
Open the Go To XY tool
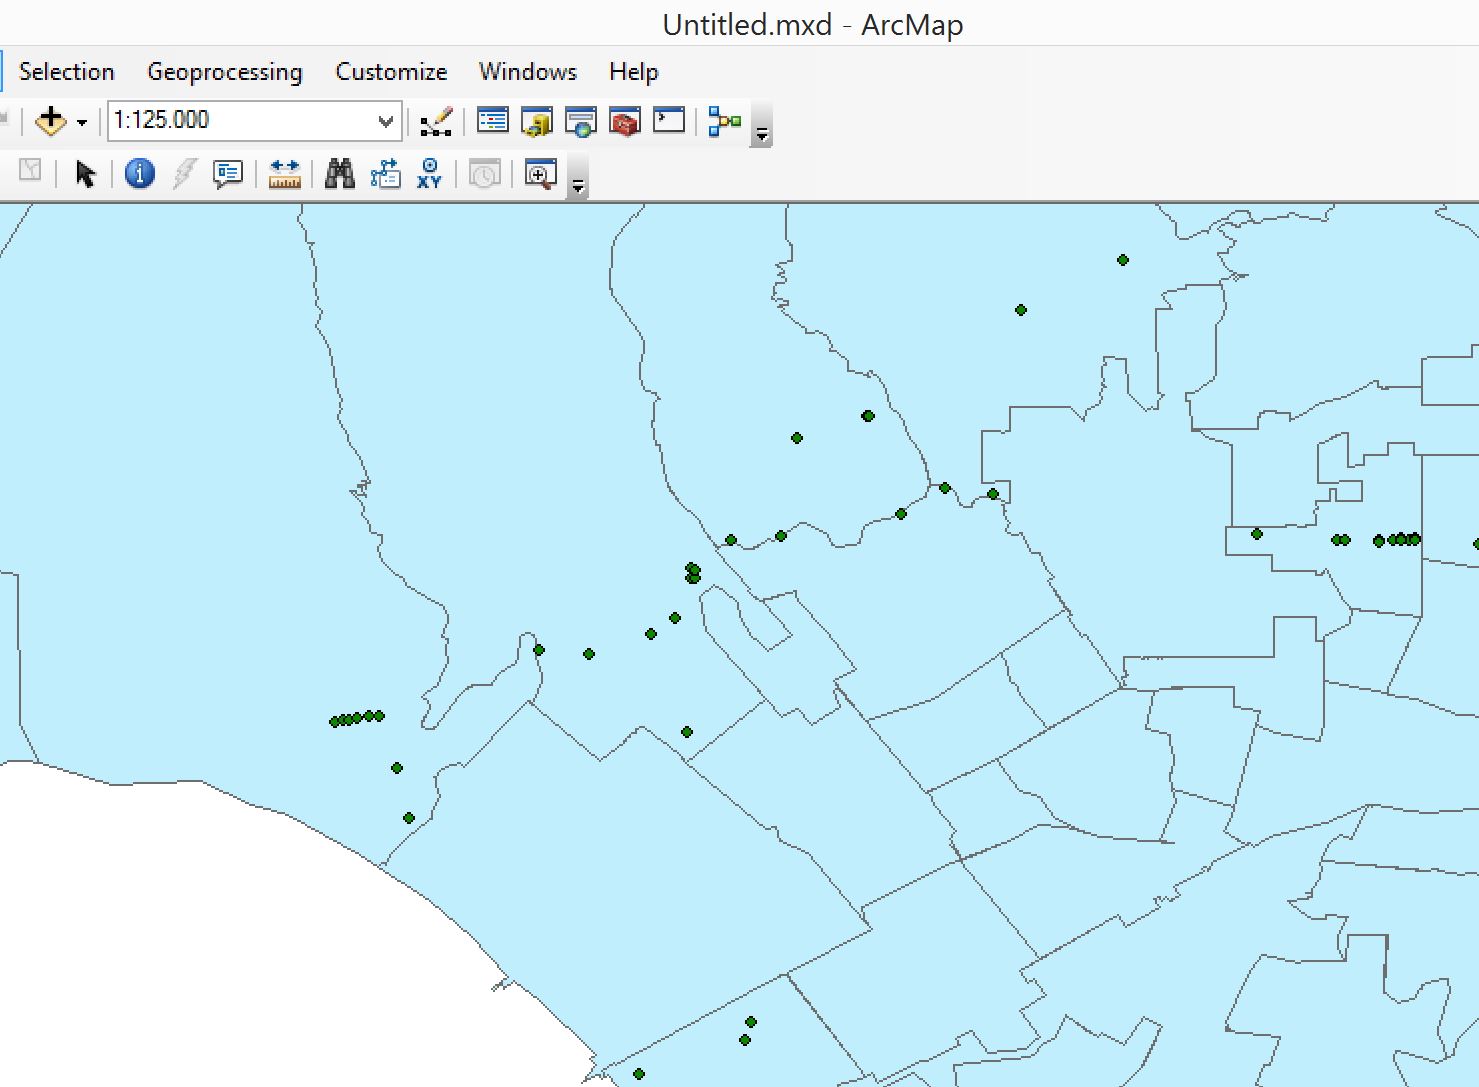coord(429,174)
